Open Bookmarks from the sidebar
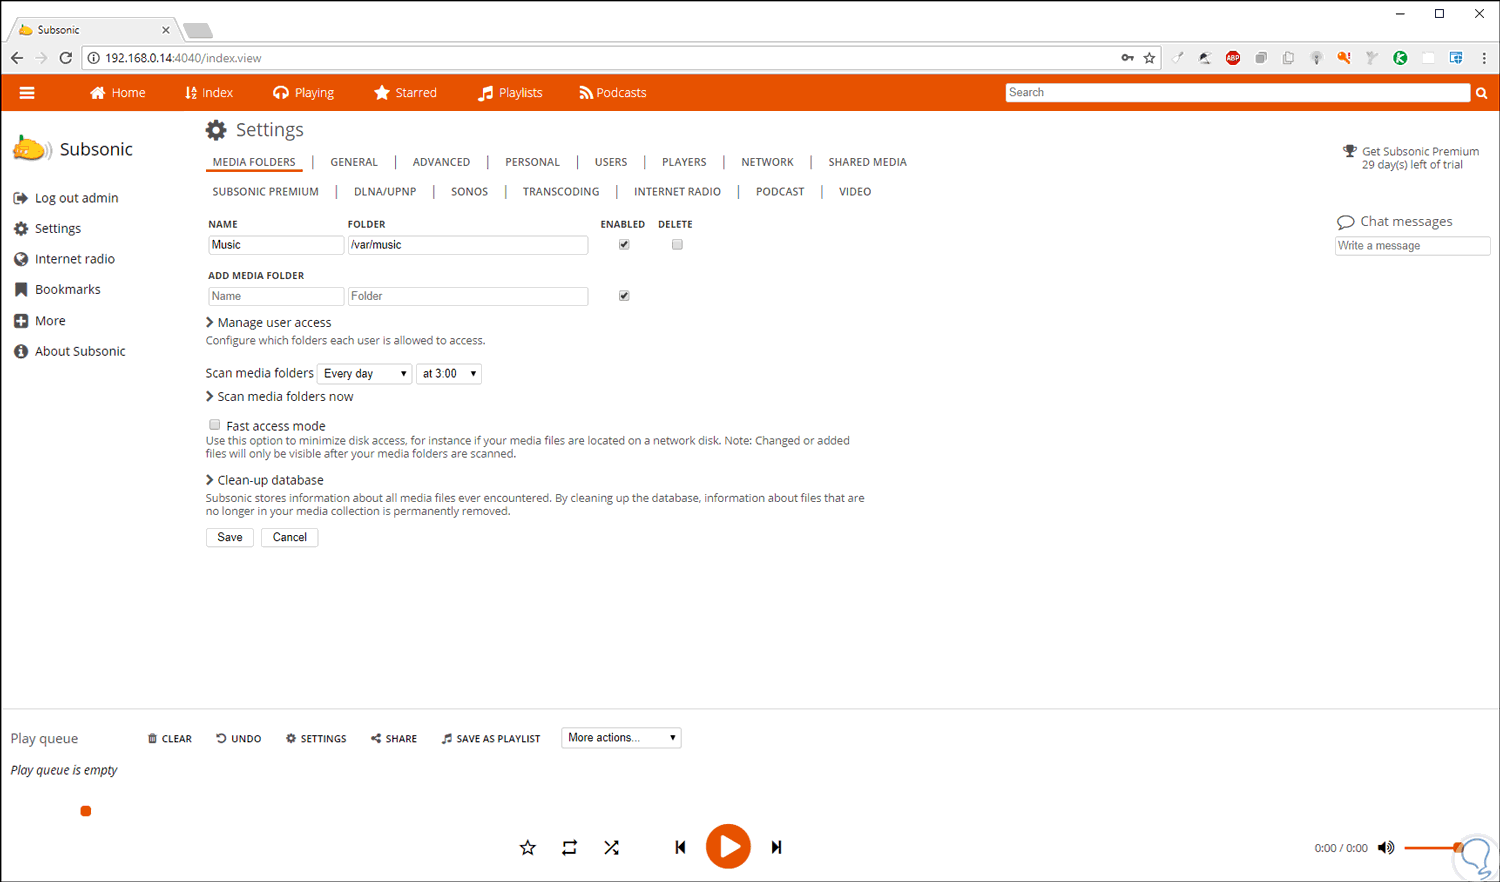The image size is (1500, 882). click(x=57, y=290)
